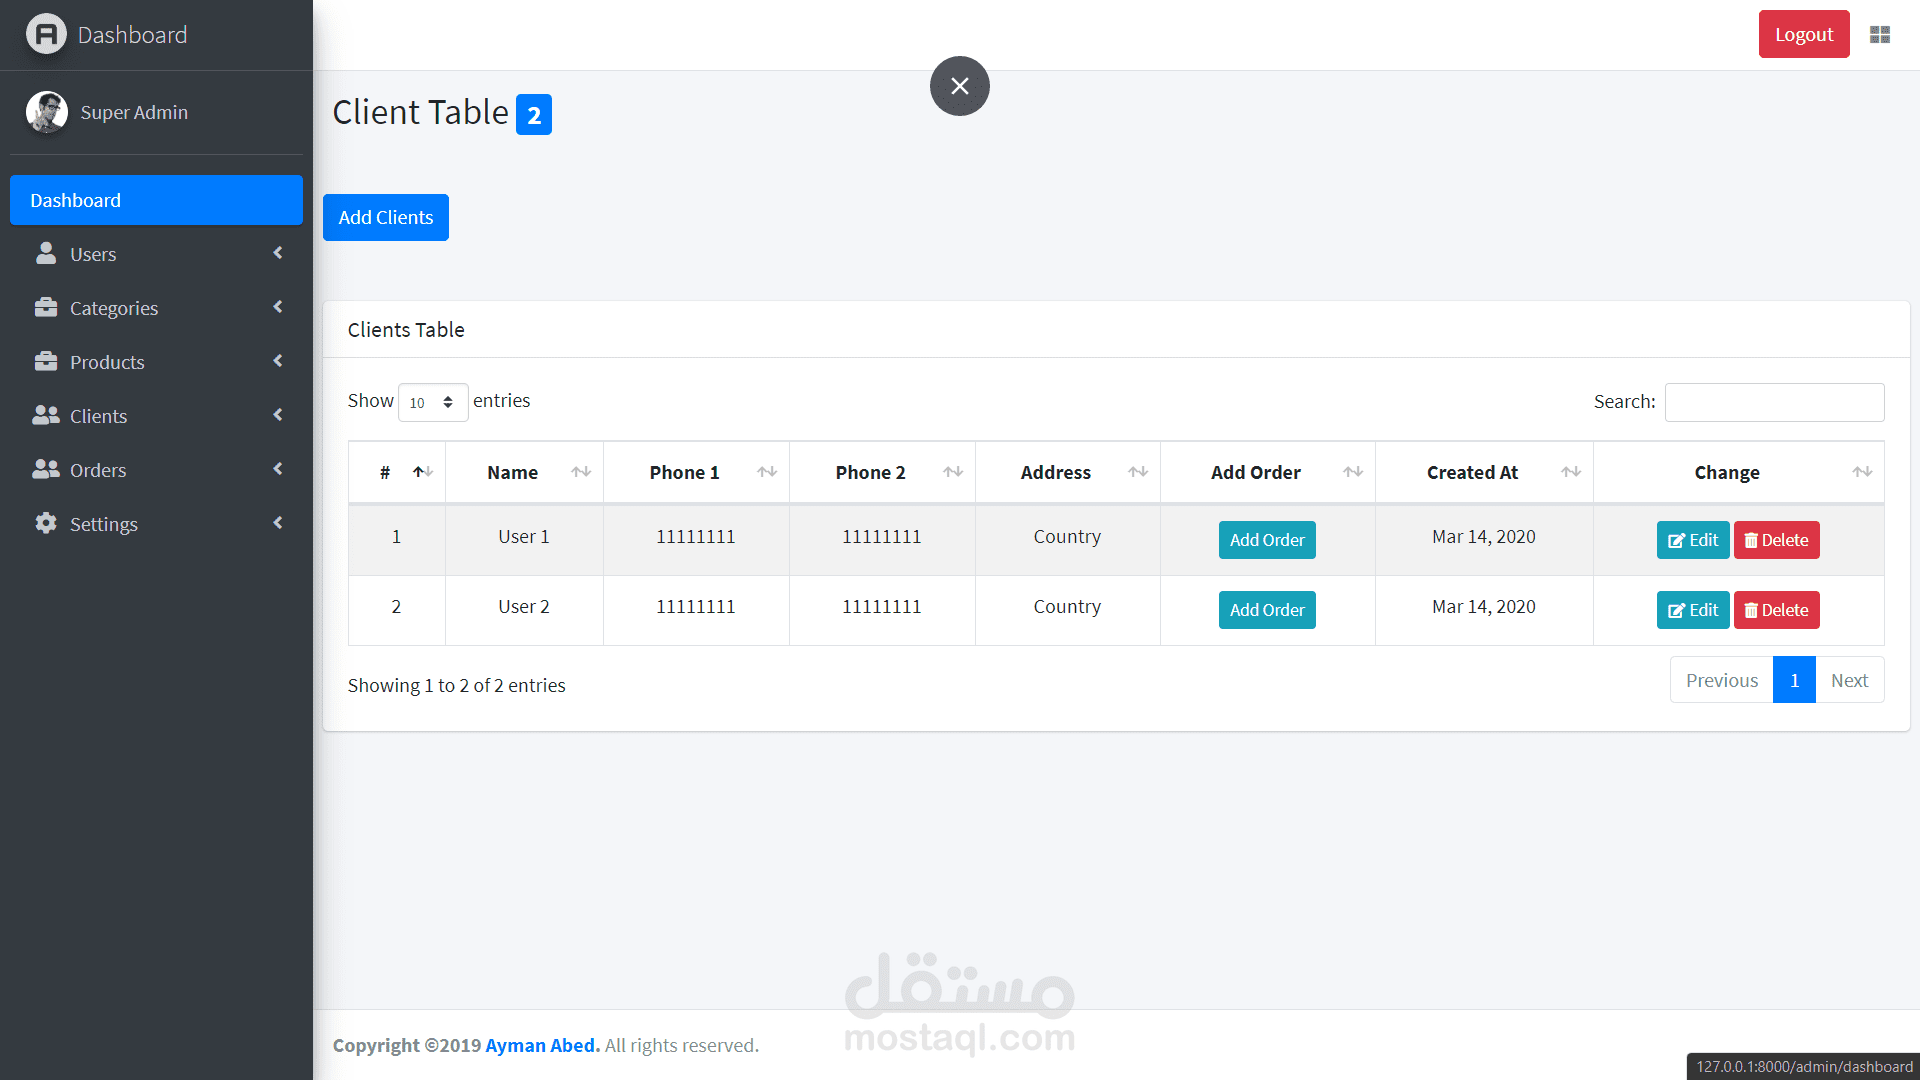The width and height of the screenshot is (1920, 1080).
Task: Expand the Clients sidebar submenu arrow
Action: pos(278,415)
